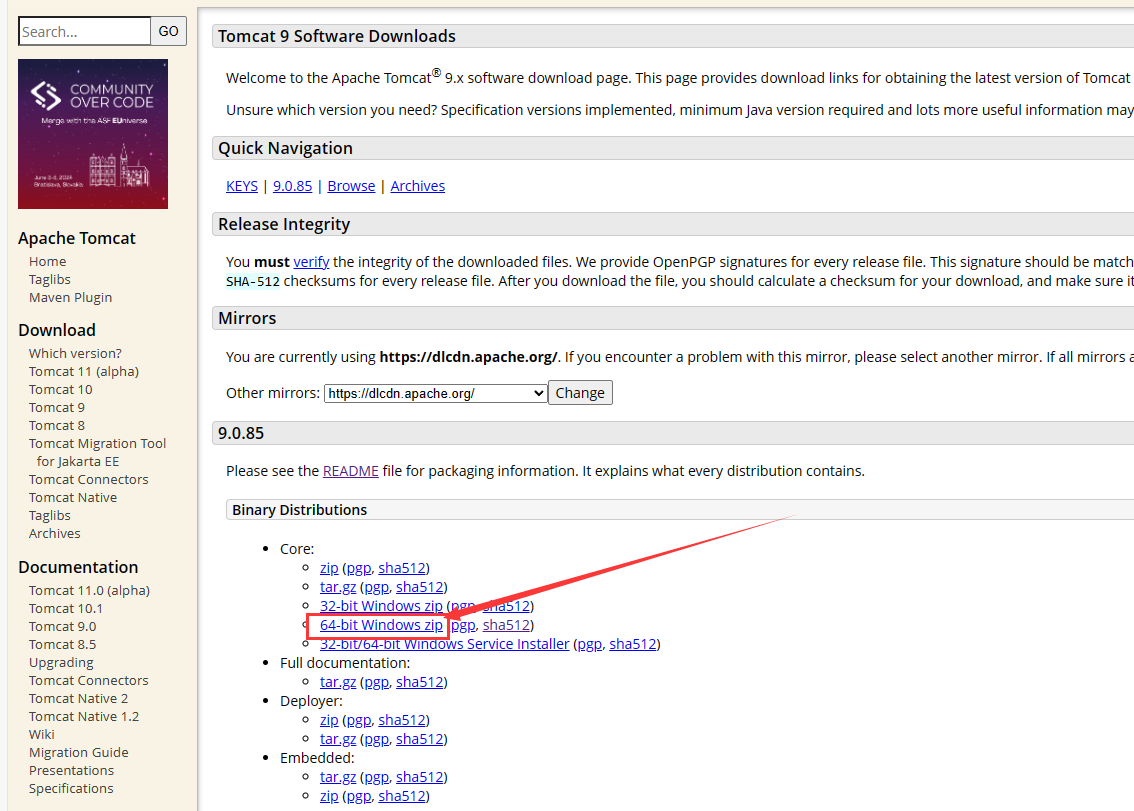Open sha512 checksum for Embedded zip

pos(402,796)
